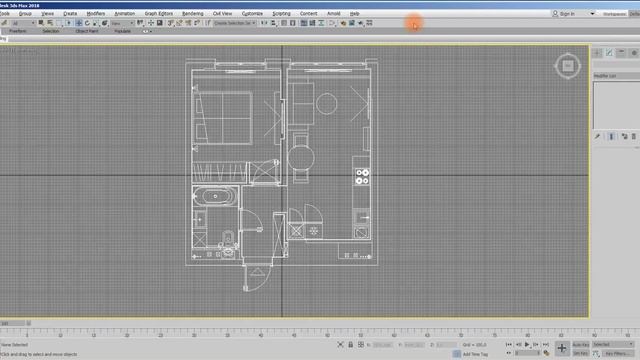Open the Material Editor icon

tap(332, 23)
